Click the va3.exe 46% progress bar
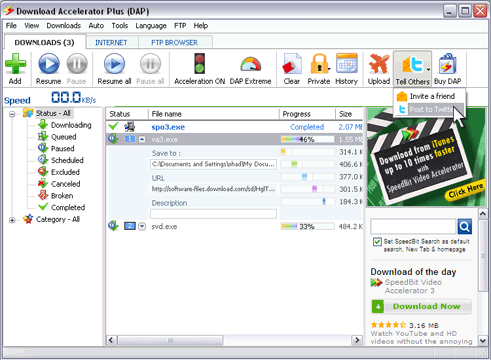The height and width of the screenshot is (360, 491). pyautogui.click(x=308, y=139)
